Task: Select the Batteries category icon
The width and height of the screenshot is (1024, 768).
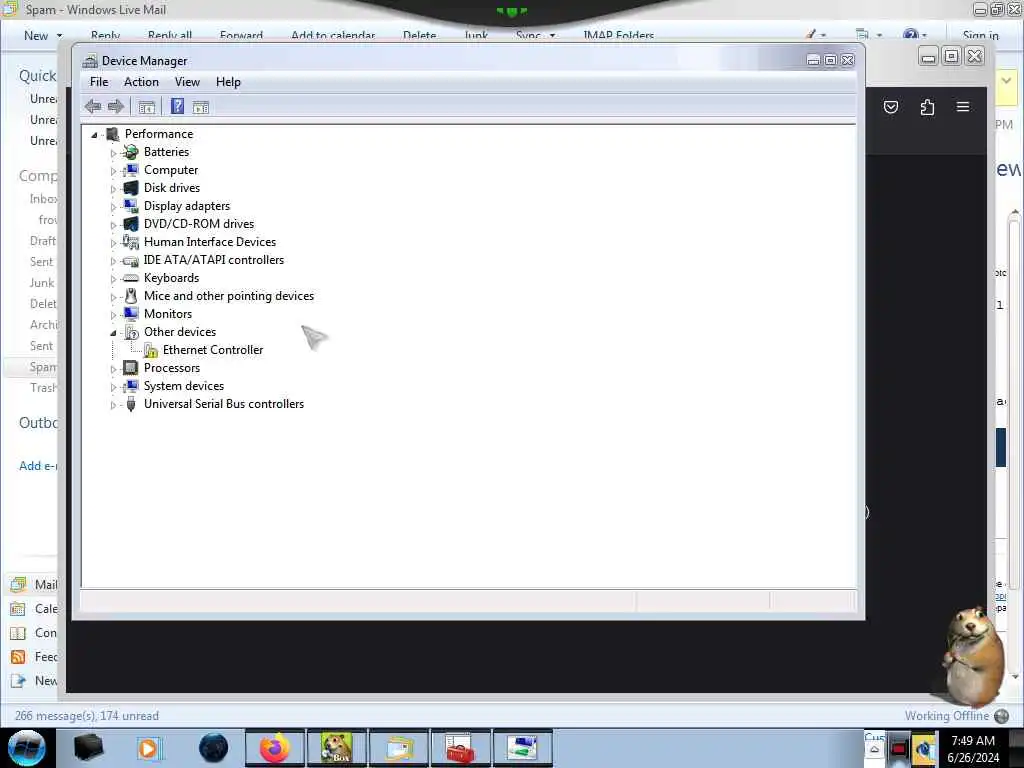Action: coord(131,152)
